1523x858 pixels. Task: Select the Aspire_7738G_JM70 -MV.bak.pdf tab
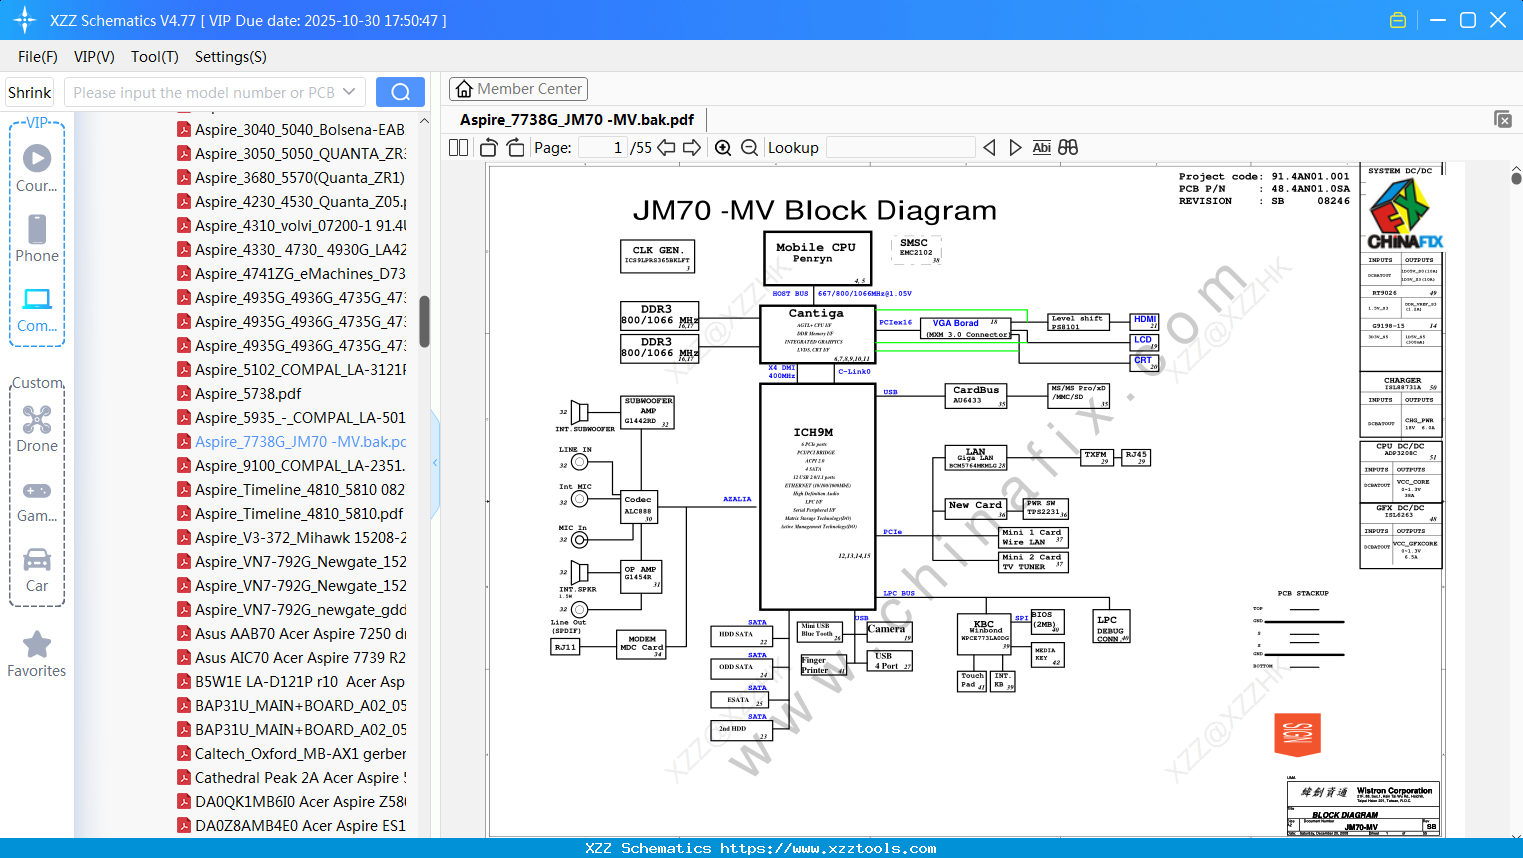(577, 120)
